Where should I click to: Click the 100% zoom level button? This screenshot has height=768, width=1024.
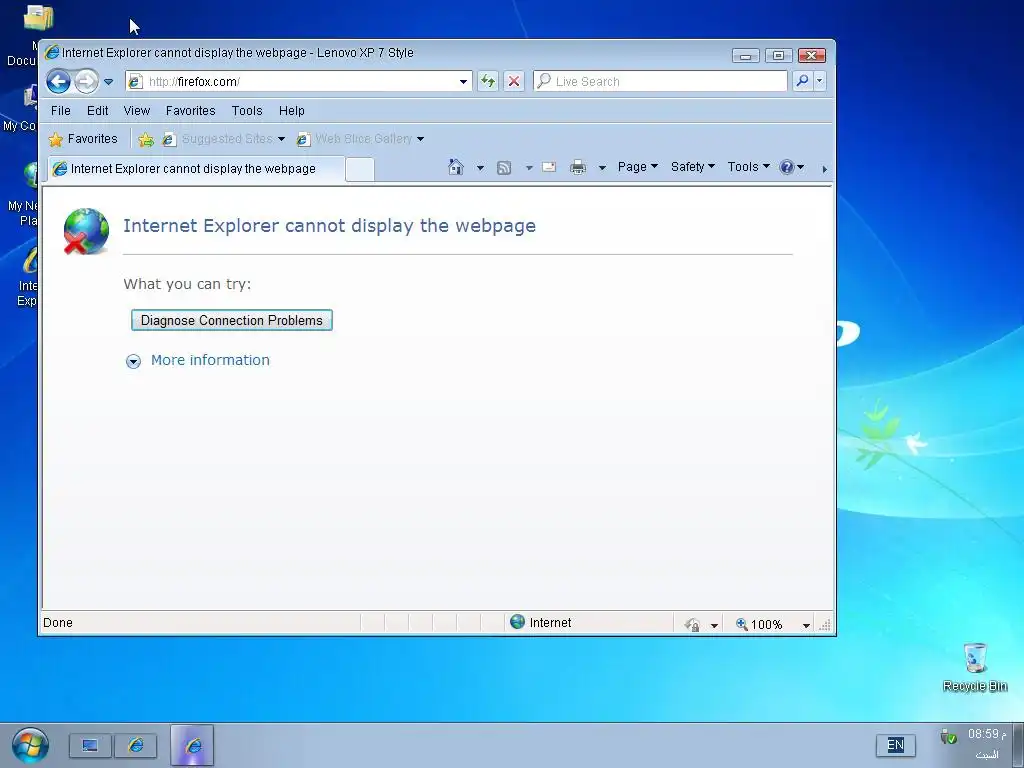759,624
